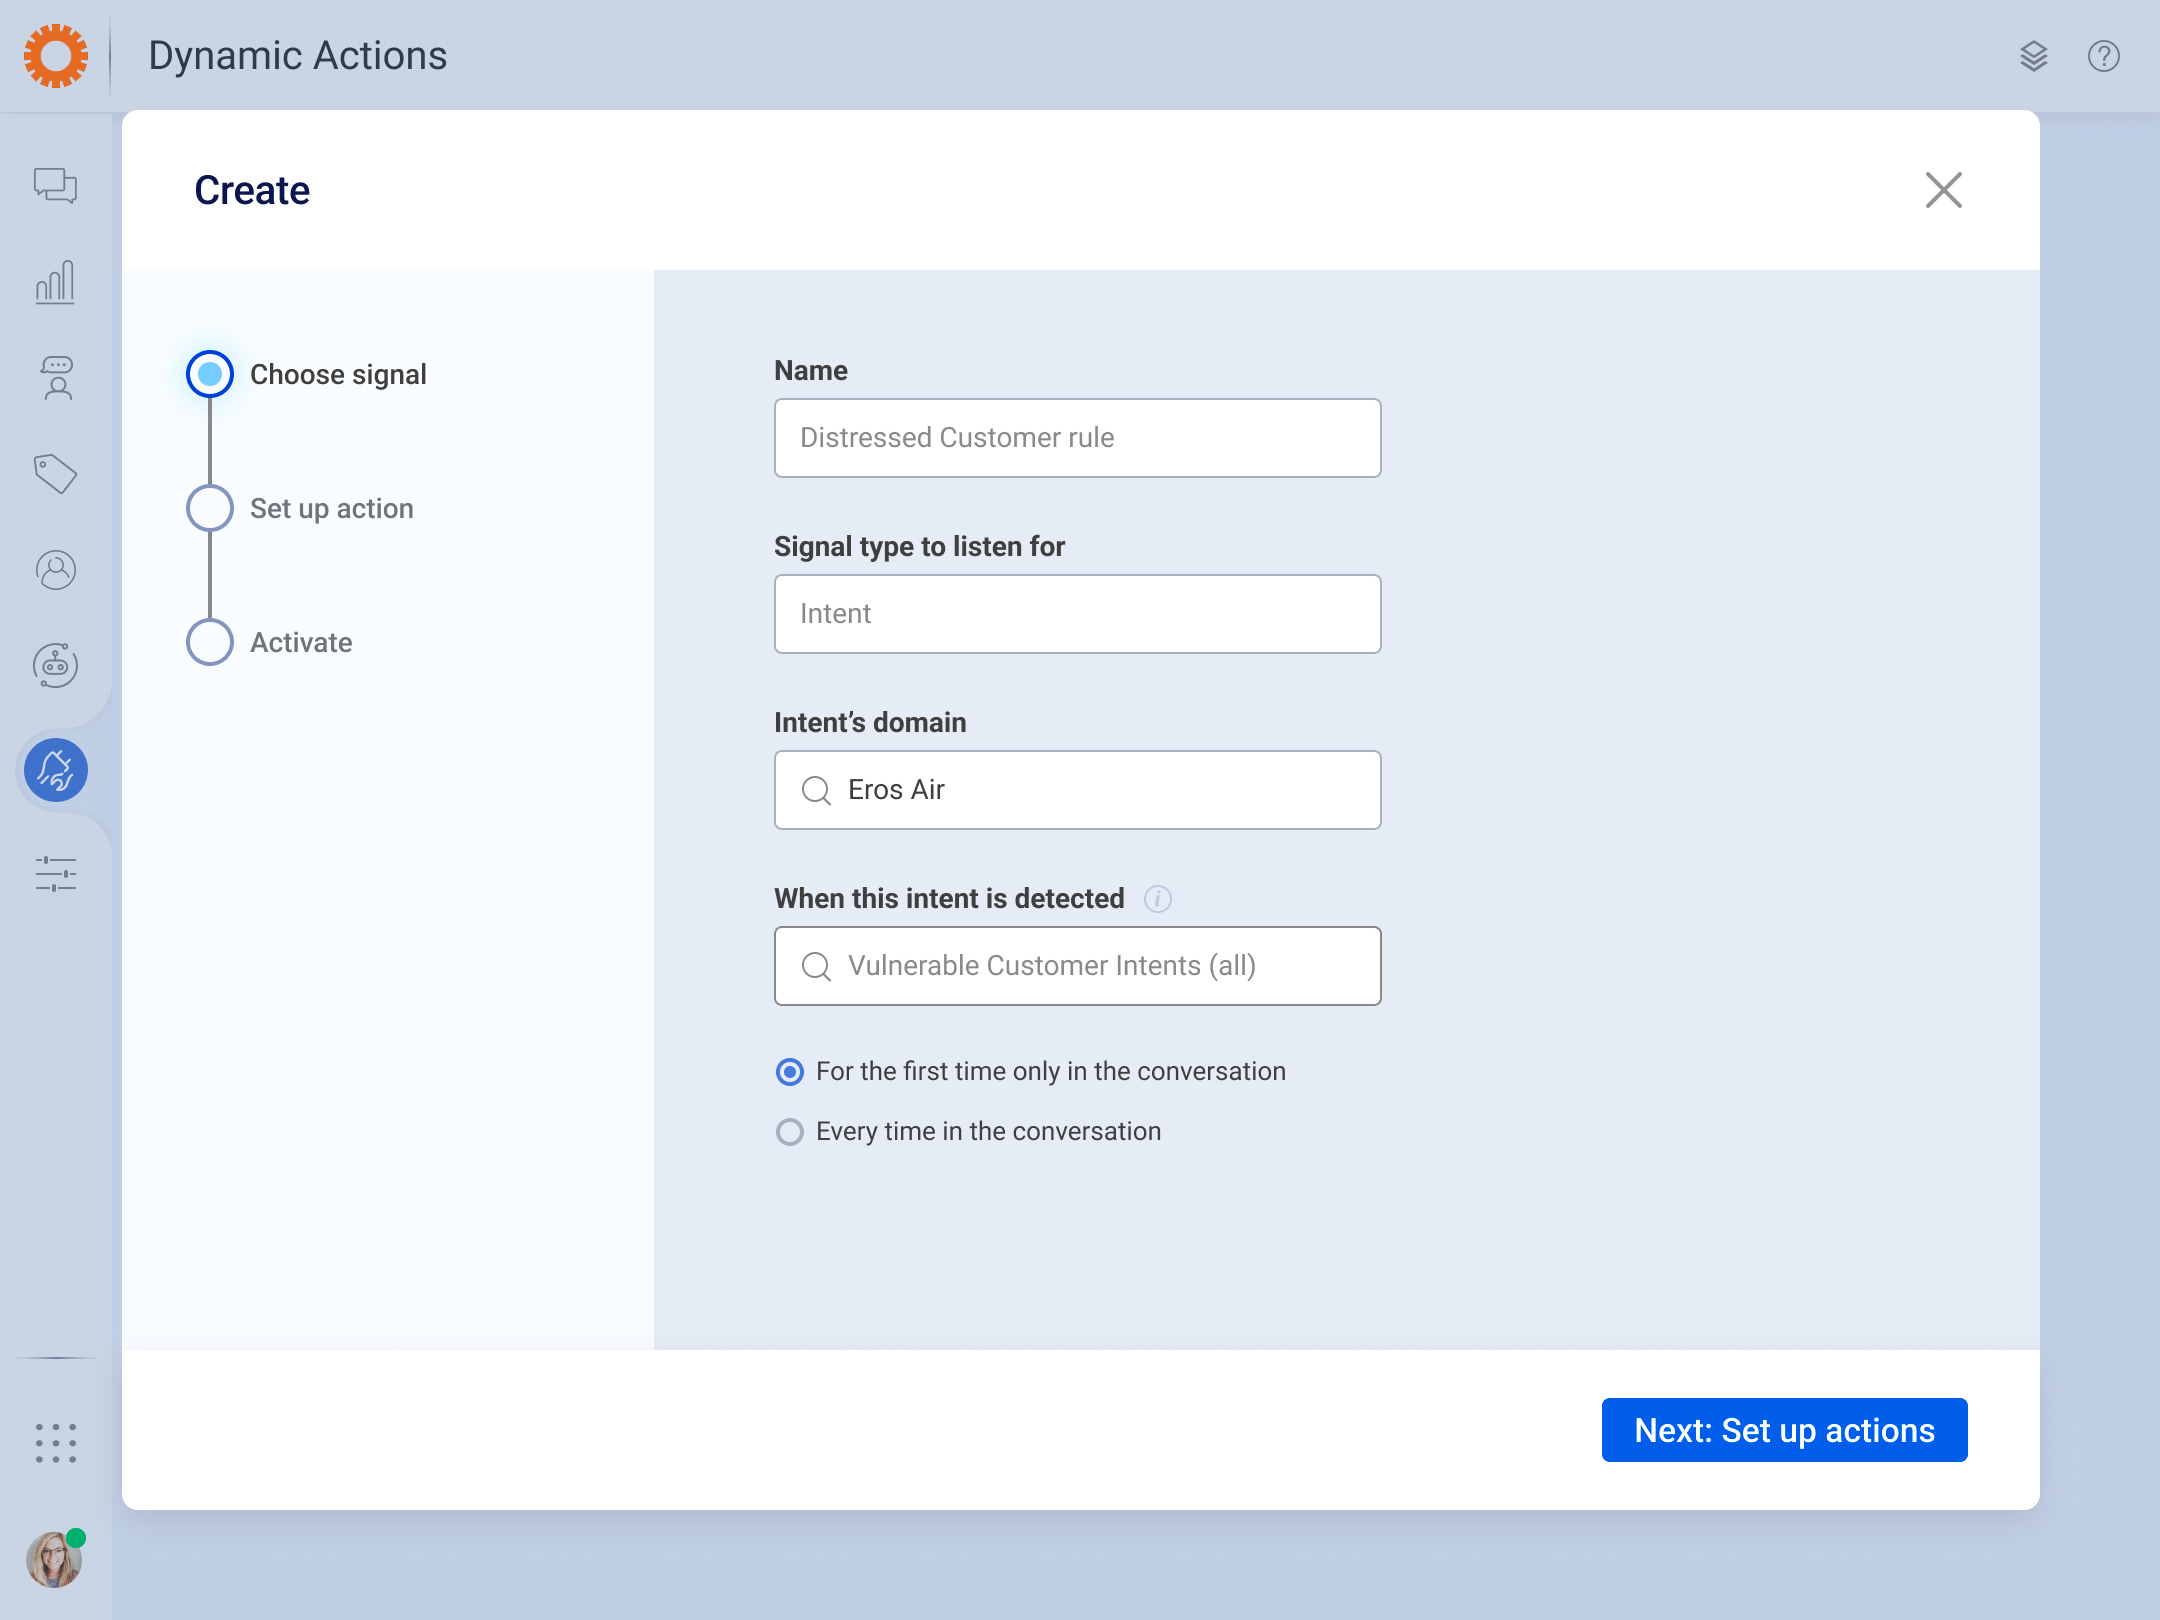Viewport: 2160px width, 1620px height.
Task: Select 'For the first time only' radio option
Action: [790, 1072]
